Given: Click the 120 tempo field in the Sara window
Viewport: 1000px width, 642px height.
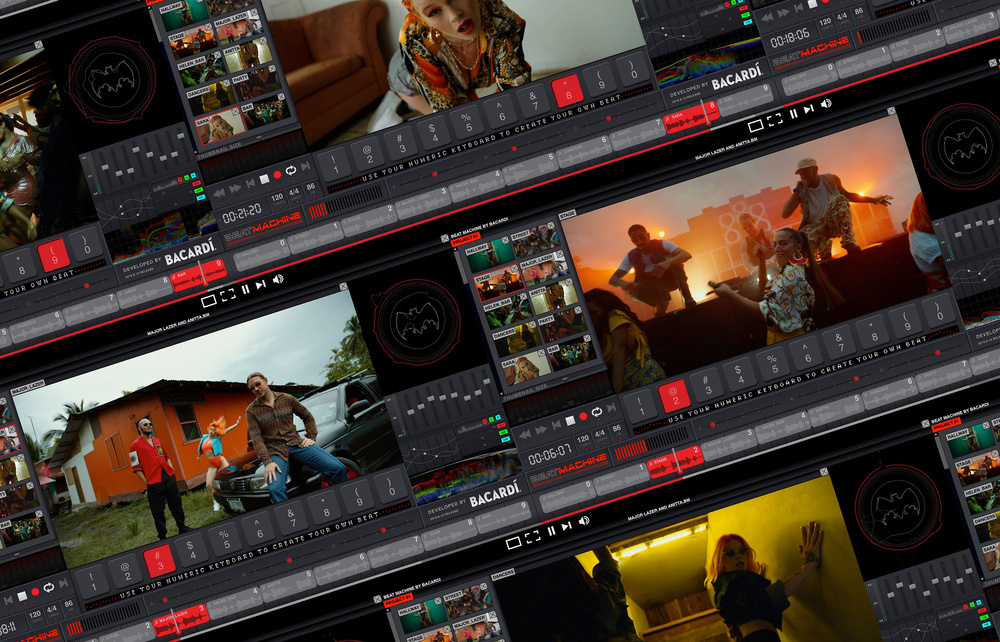Looking at the screenshot, I should [277, 199].
